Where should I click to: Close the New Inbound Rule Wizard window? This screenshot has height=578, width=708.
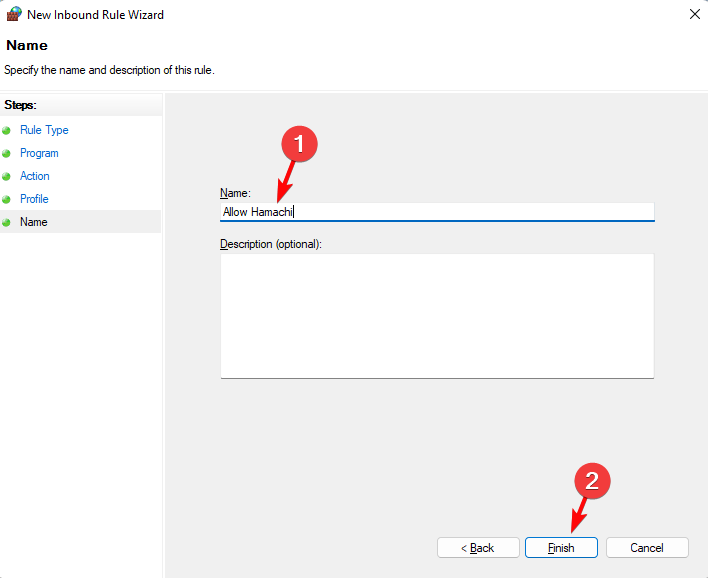tap(694, 14)
